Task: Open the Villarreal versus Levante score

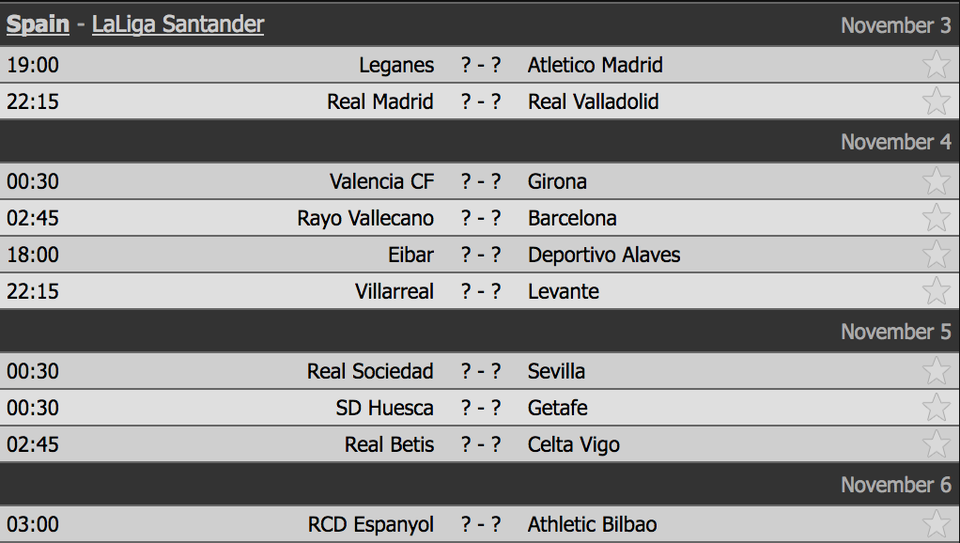Action: pos(481,291)
